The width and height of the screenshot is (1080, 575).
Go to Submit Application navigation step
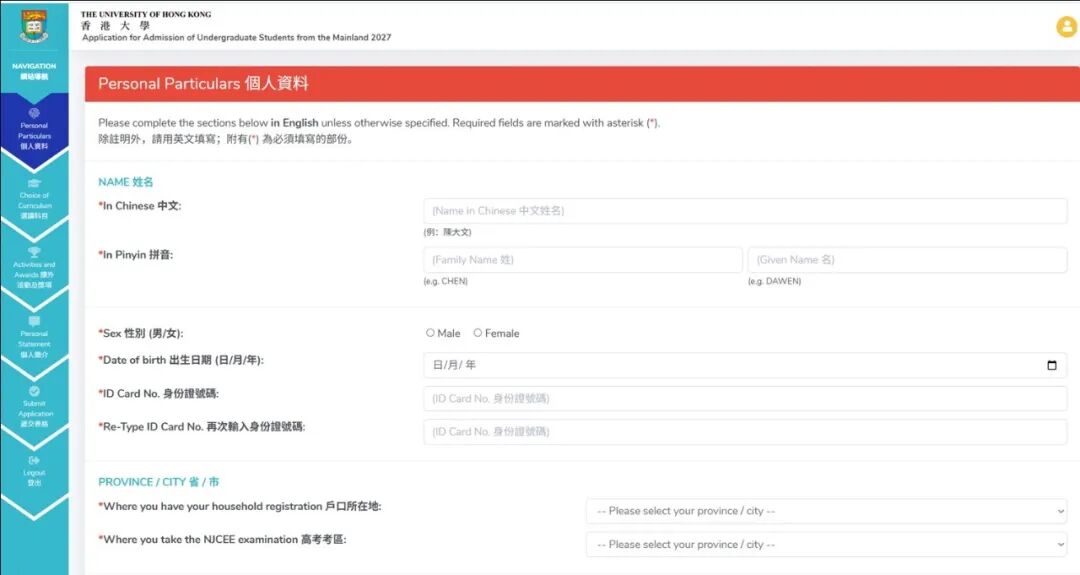[34, 408]
